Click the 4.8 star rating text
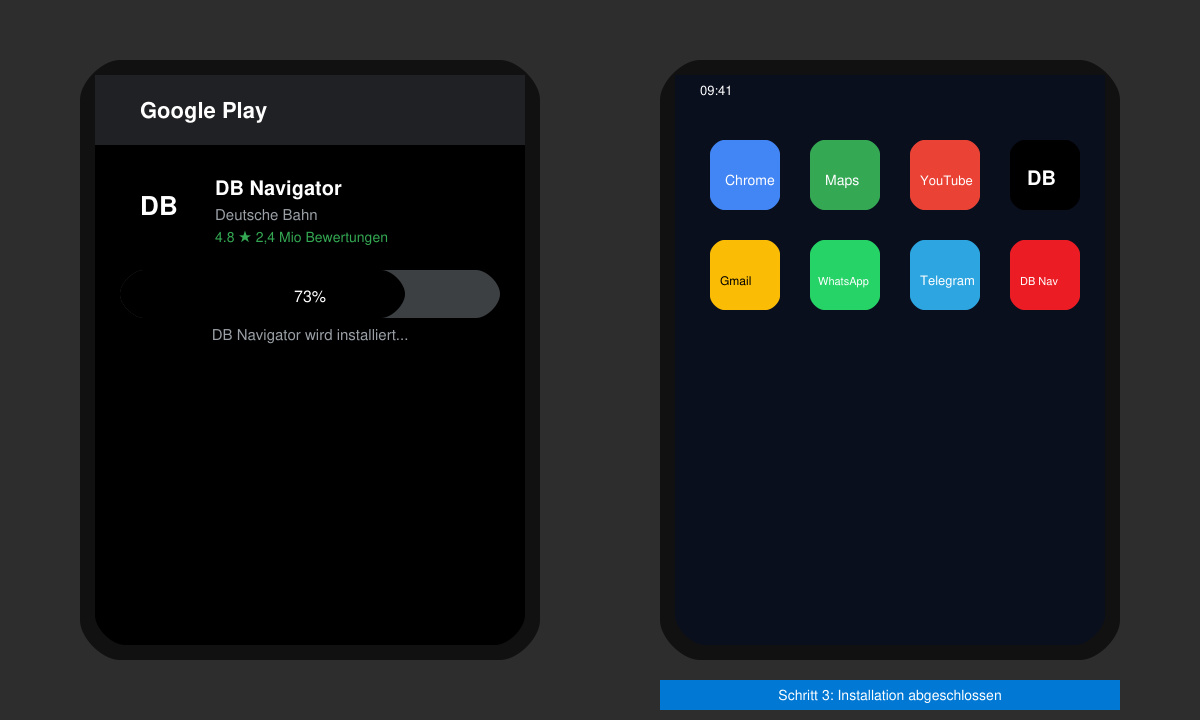 click(x=301, y=237)
